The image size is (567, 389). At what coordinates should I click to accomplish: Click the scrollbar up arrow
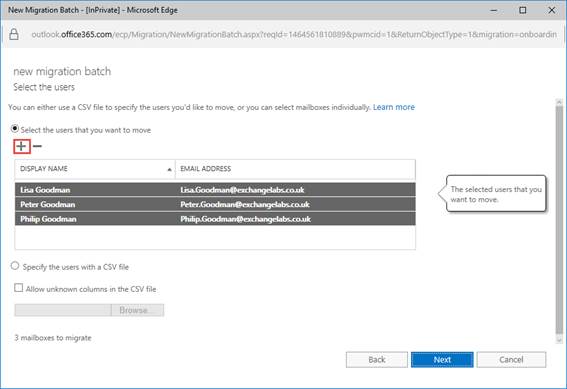(559, 102)
